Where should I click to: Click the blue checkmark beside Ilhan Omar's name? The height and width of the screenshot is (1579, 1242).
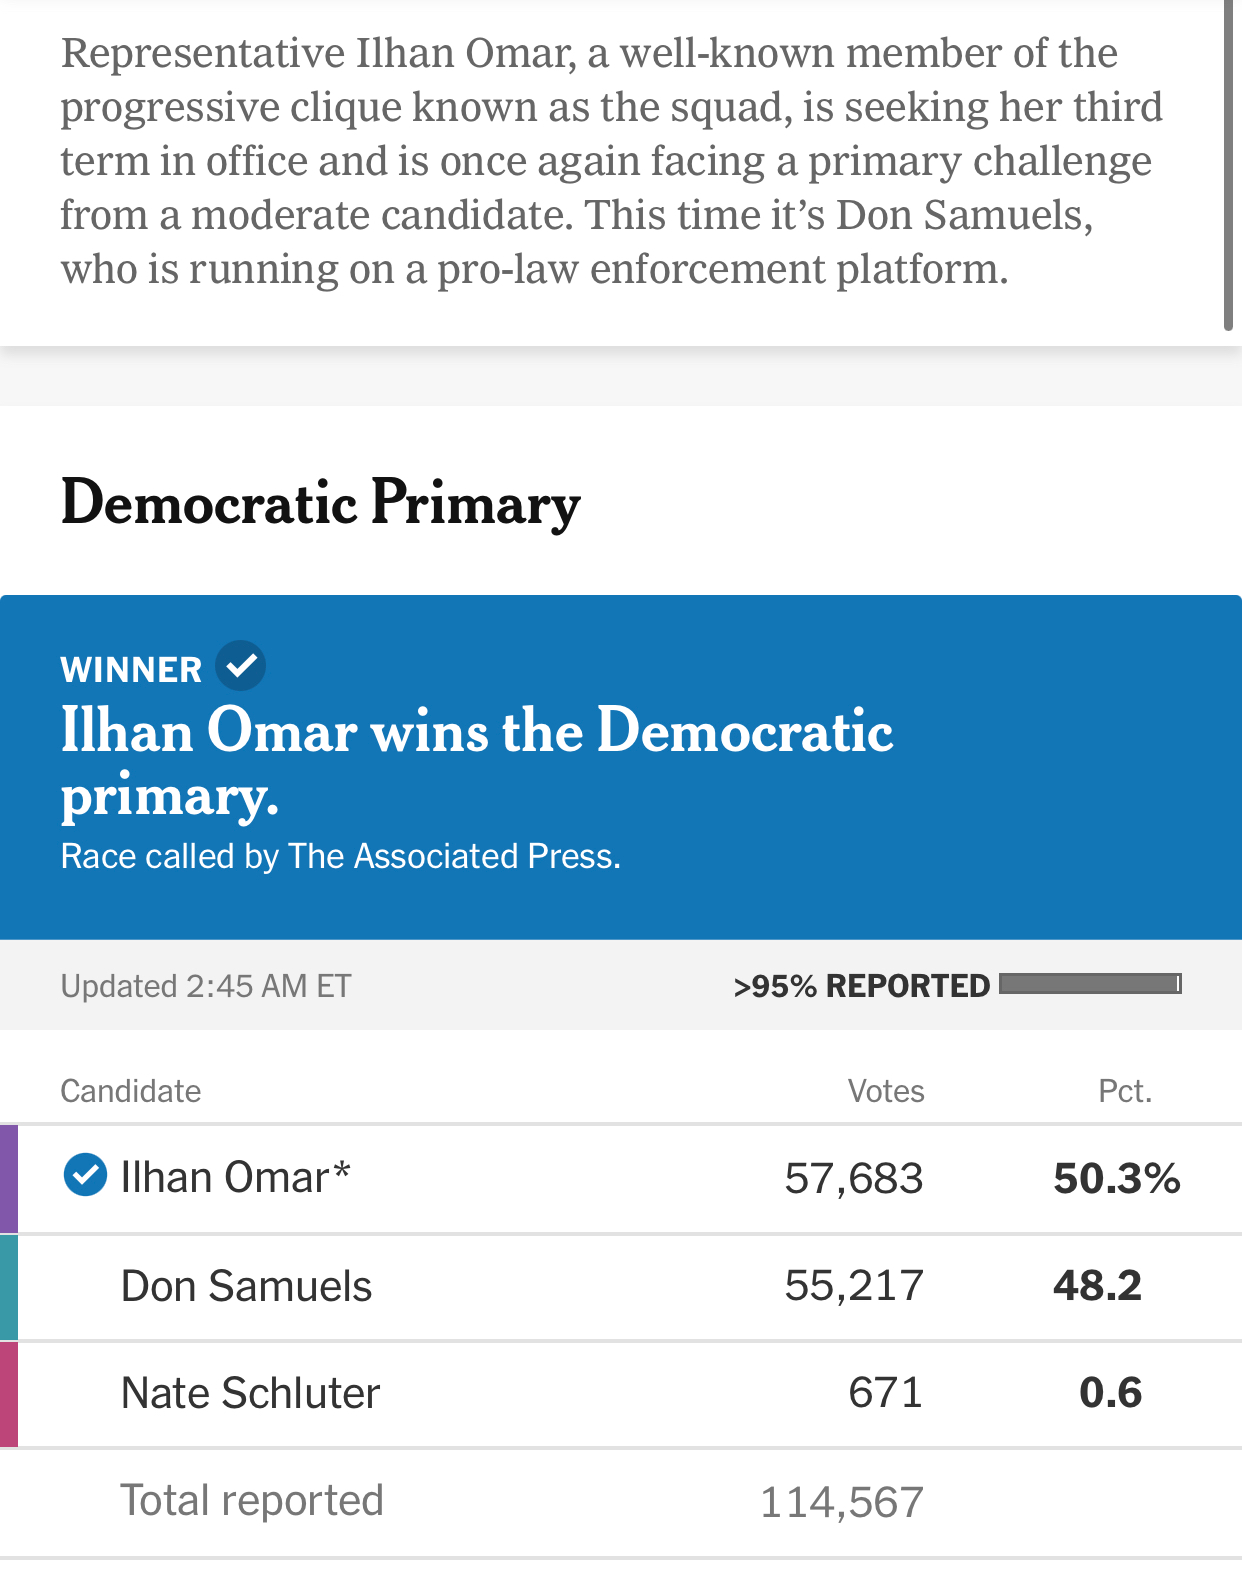click(x=85, y=1176)
